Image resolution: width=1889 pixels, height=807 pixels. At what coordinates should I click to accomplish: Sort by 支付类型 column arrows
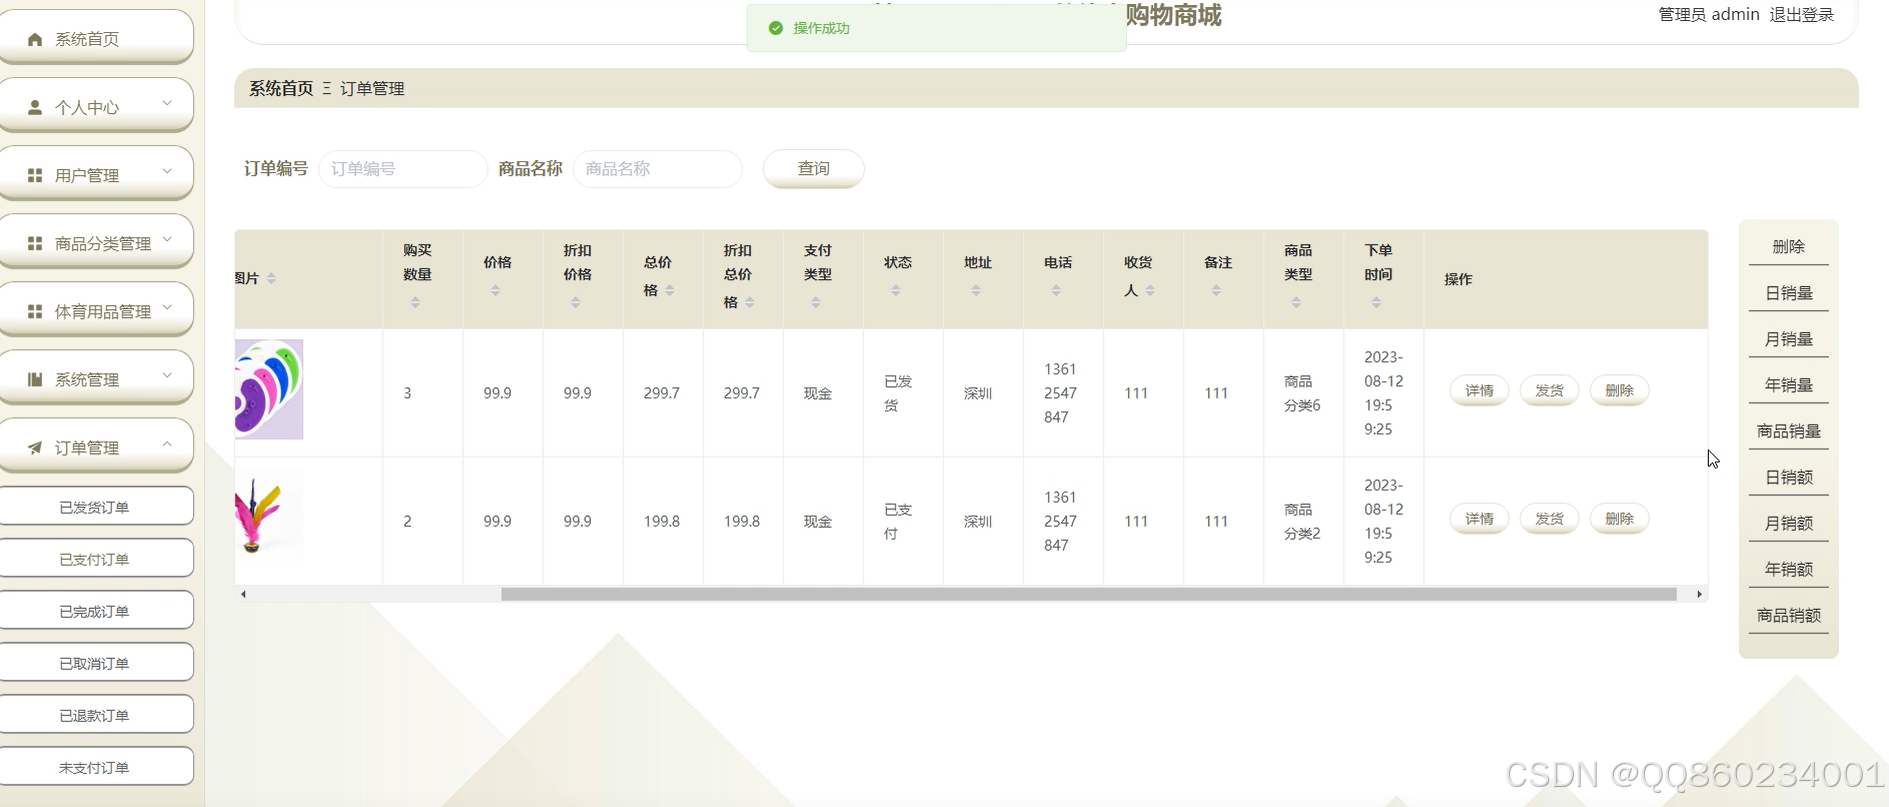815,302
